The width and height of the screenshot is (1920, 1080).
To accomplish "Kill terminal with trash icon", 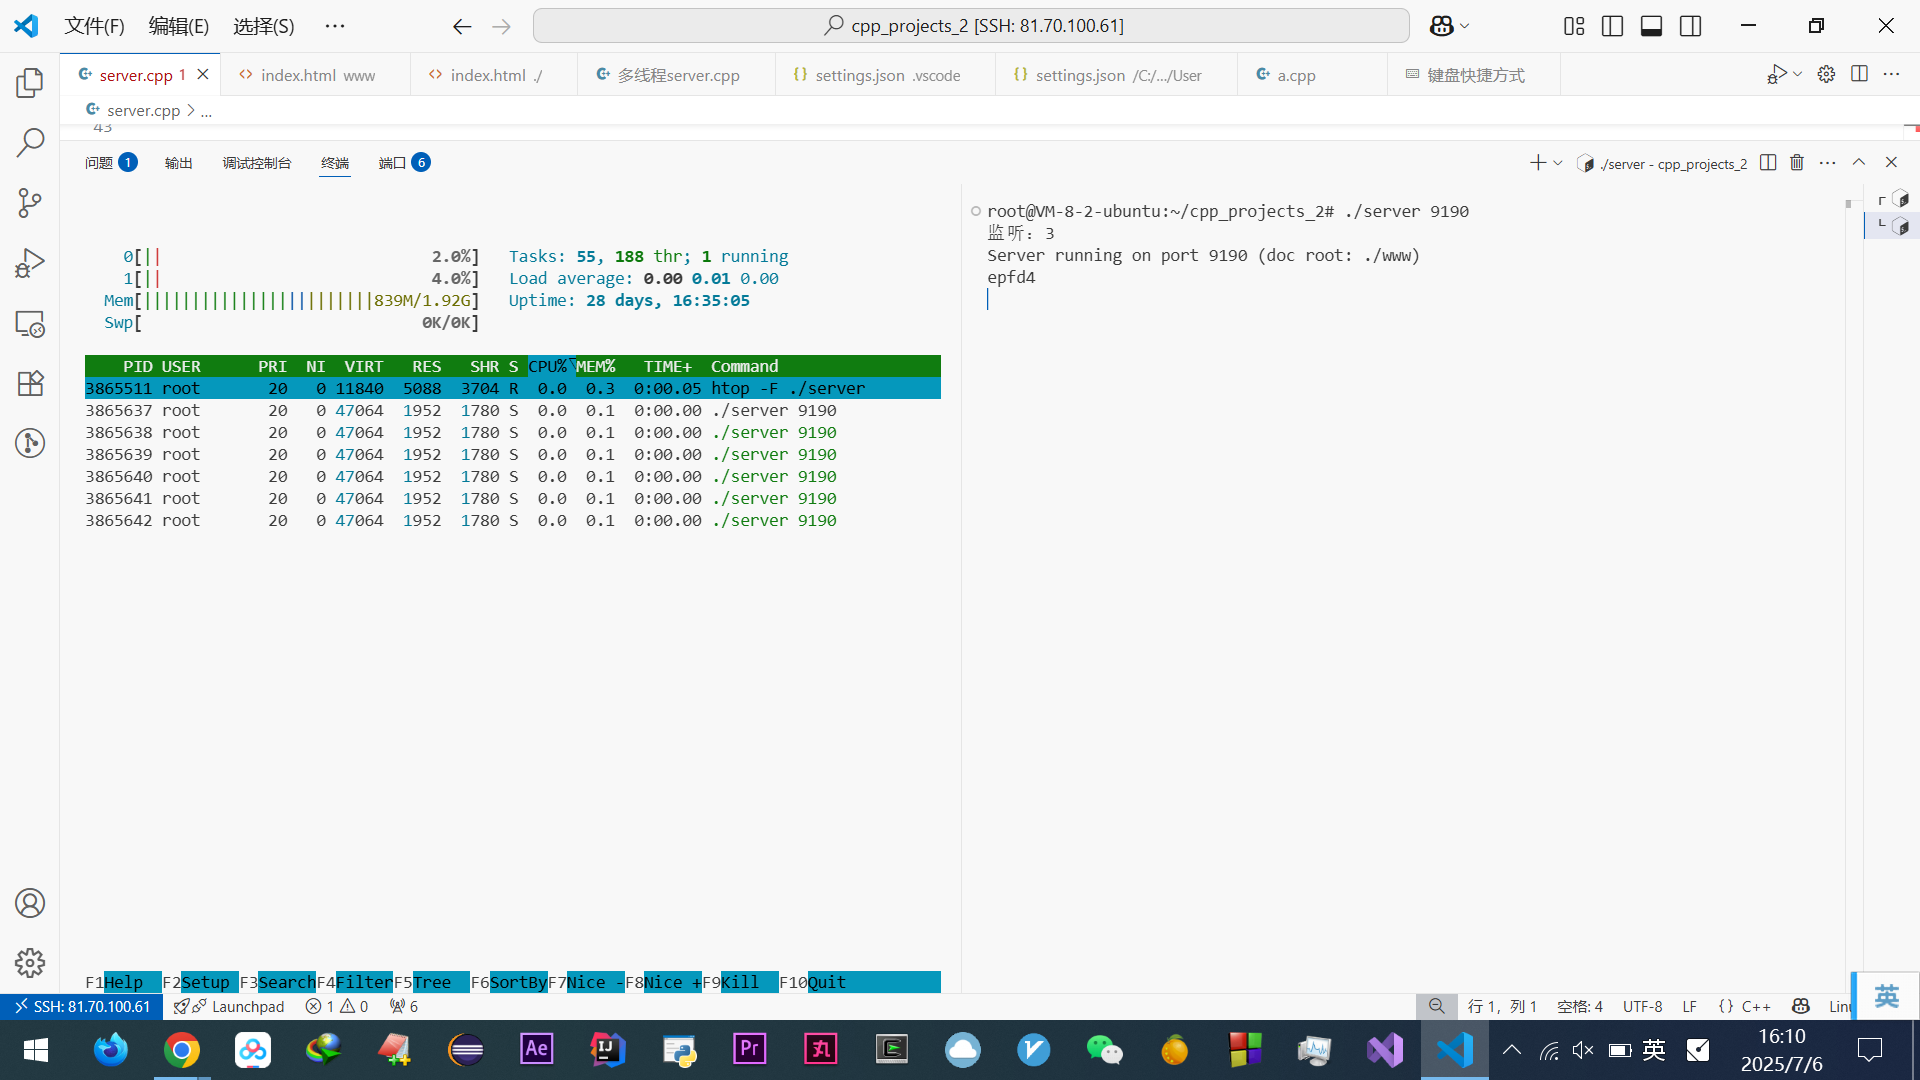I will point(1797,163).
